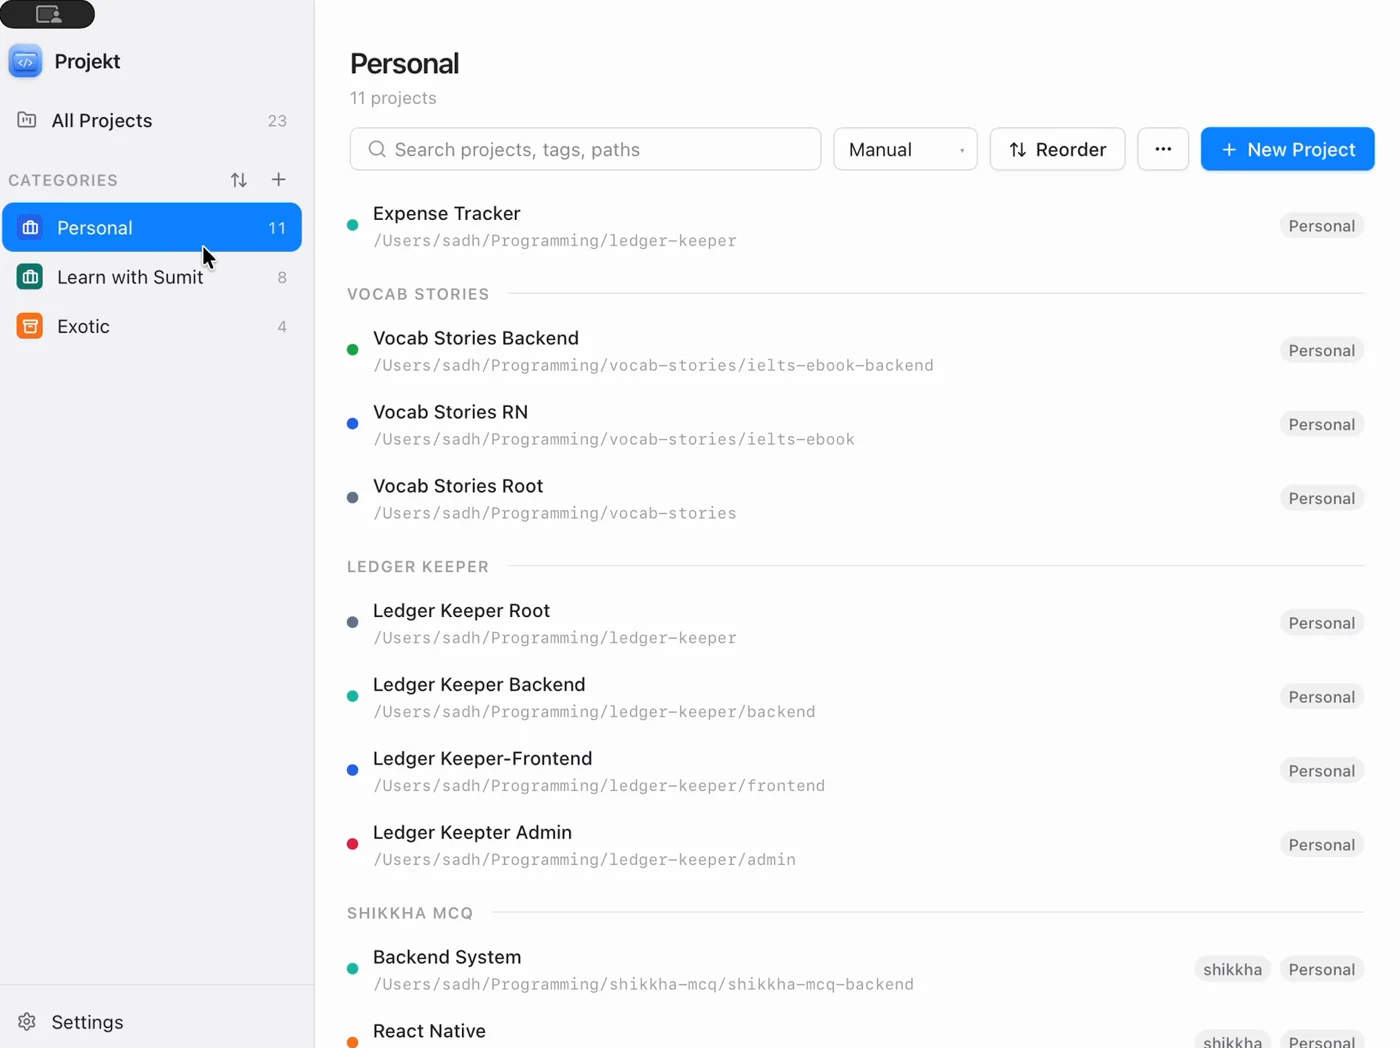
Task: Click the SHIKKHA MCQ group header
Action: point(410,913)
